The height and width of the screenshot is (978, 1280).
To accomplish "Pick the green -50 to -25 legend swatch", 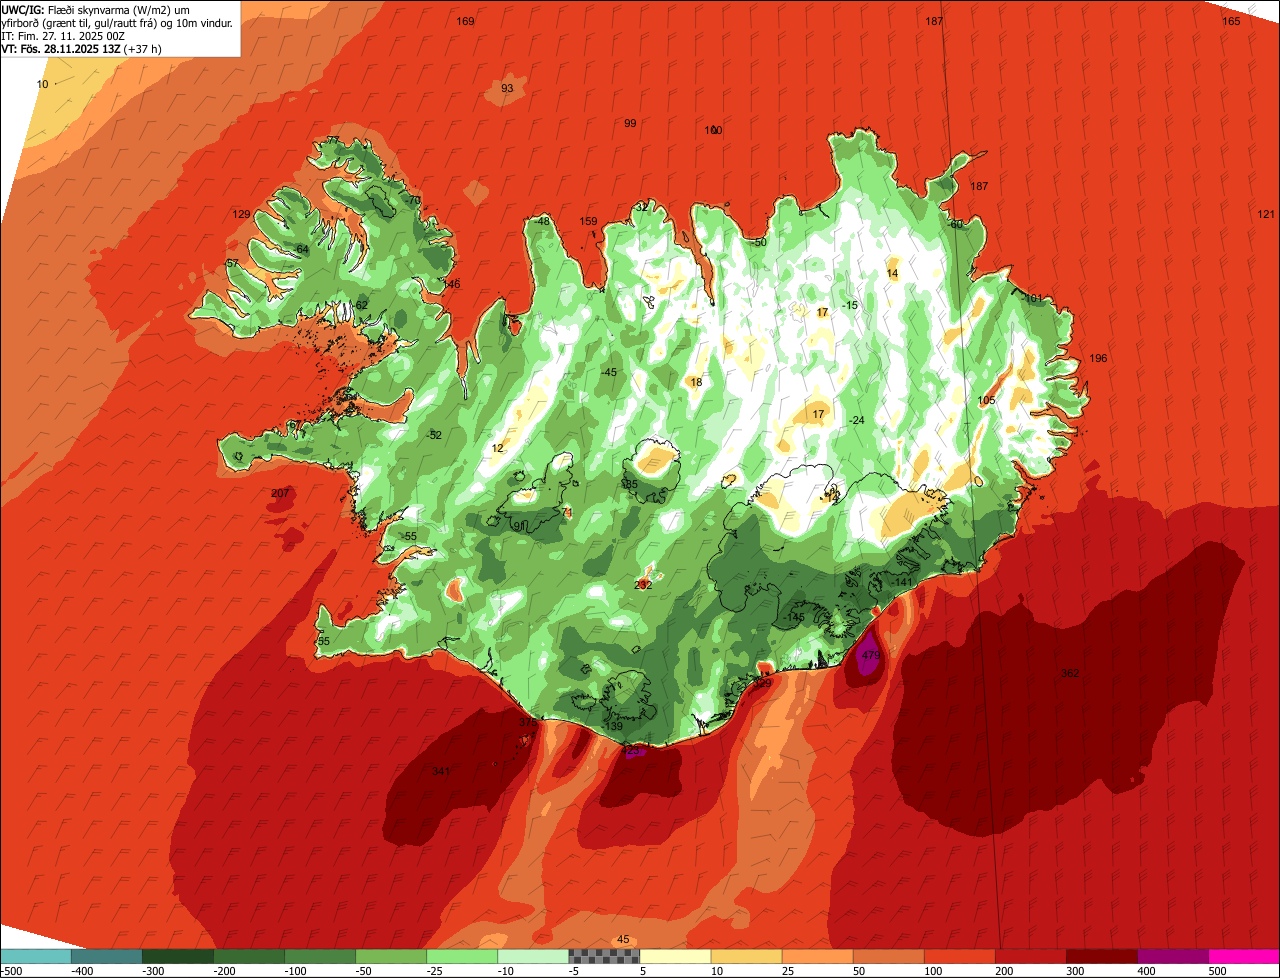I will (x=391, y=956).
